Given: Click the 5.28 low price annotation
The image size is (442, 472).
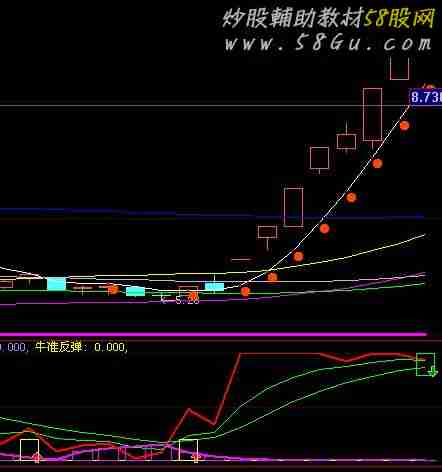Looking at the screenshot, I should click(x=180, y=300).
